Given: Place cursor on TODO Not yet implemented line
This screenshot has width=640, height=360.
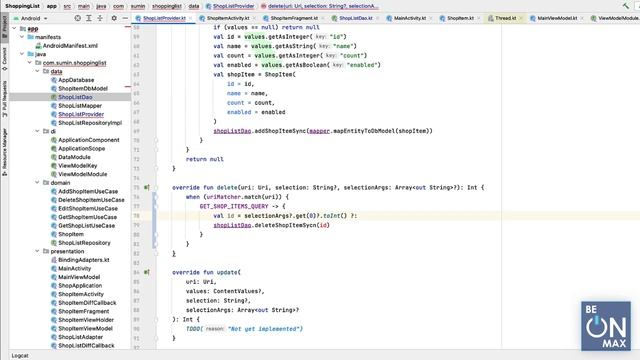Looking at the screenshot, I should (x=244, y=329).
